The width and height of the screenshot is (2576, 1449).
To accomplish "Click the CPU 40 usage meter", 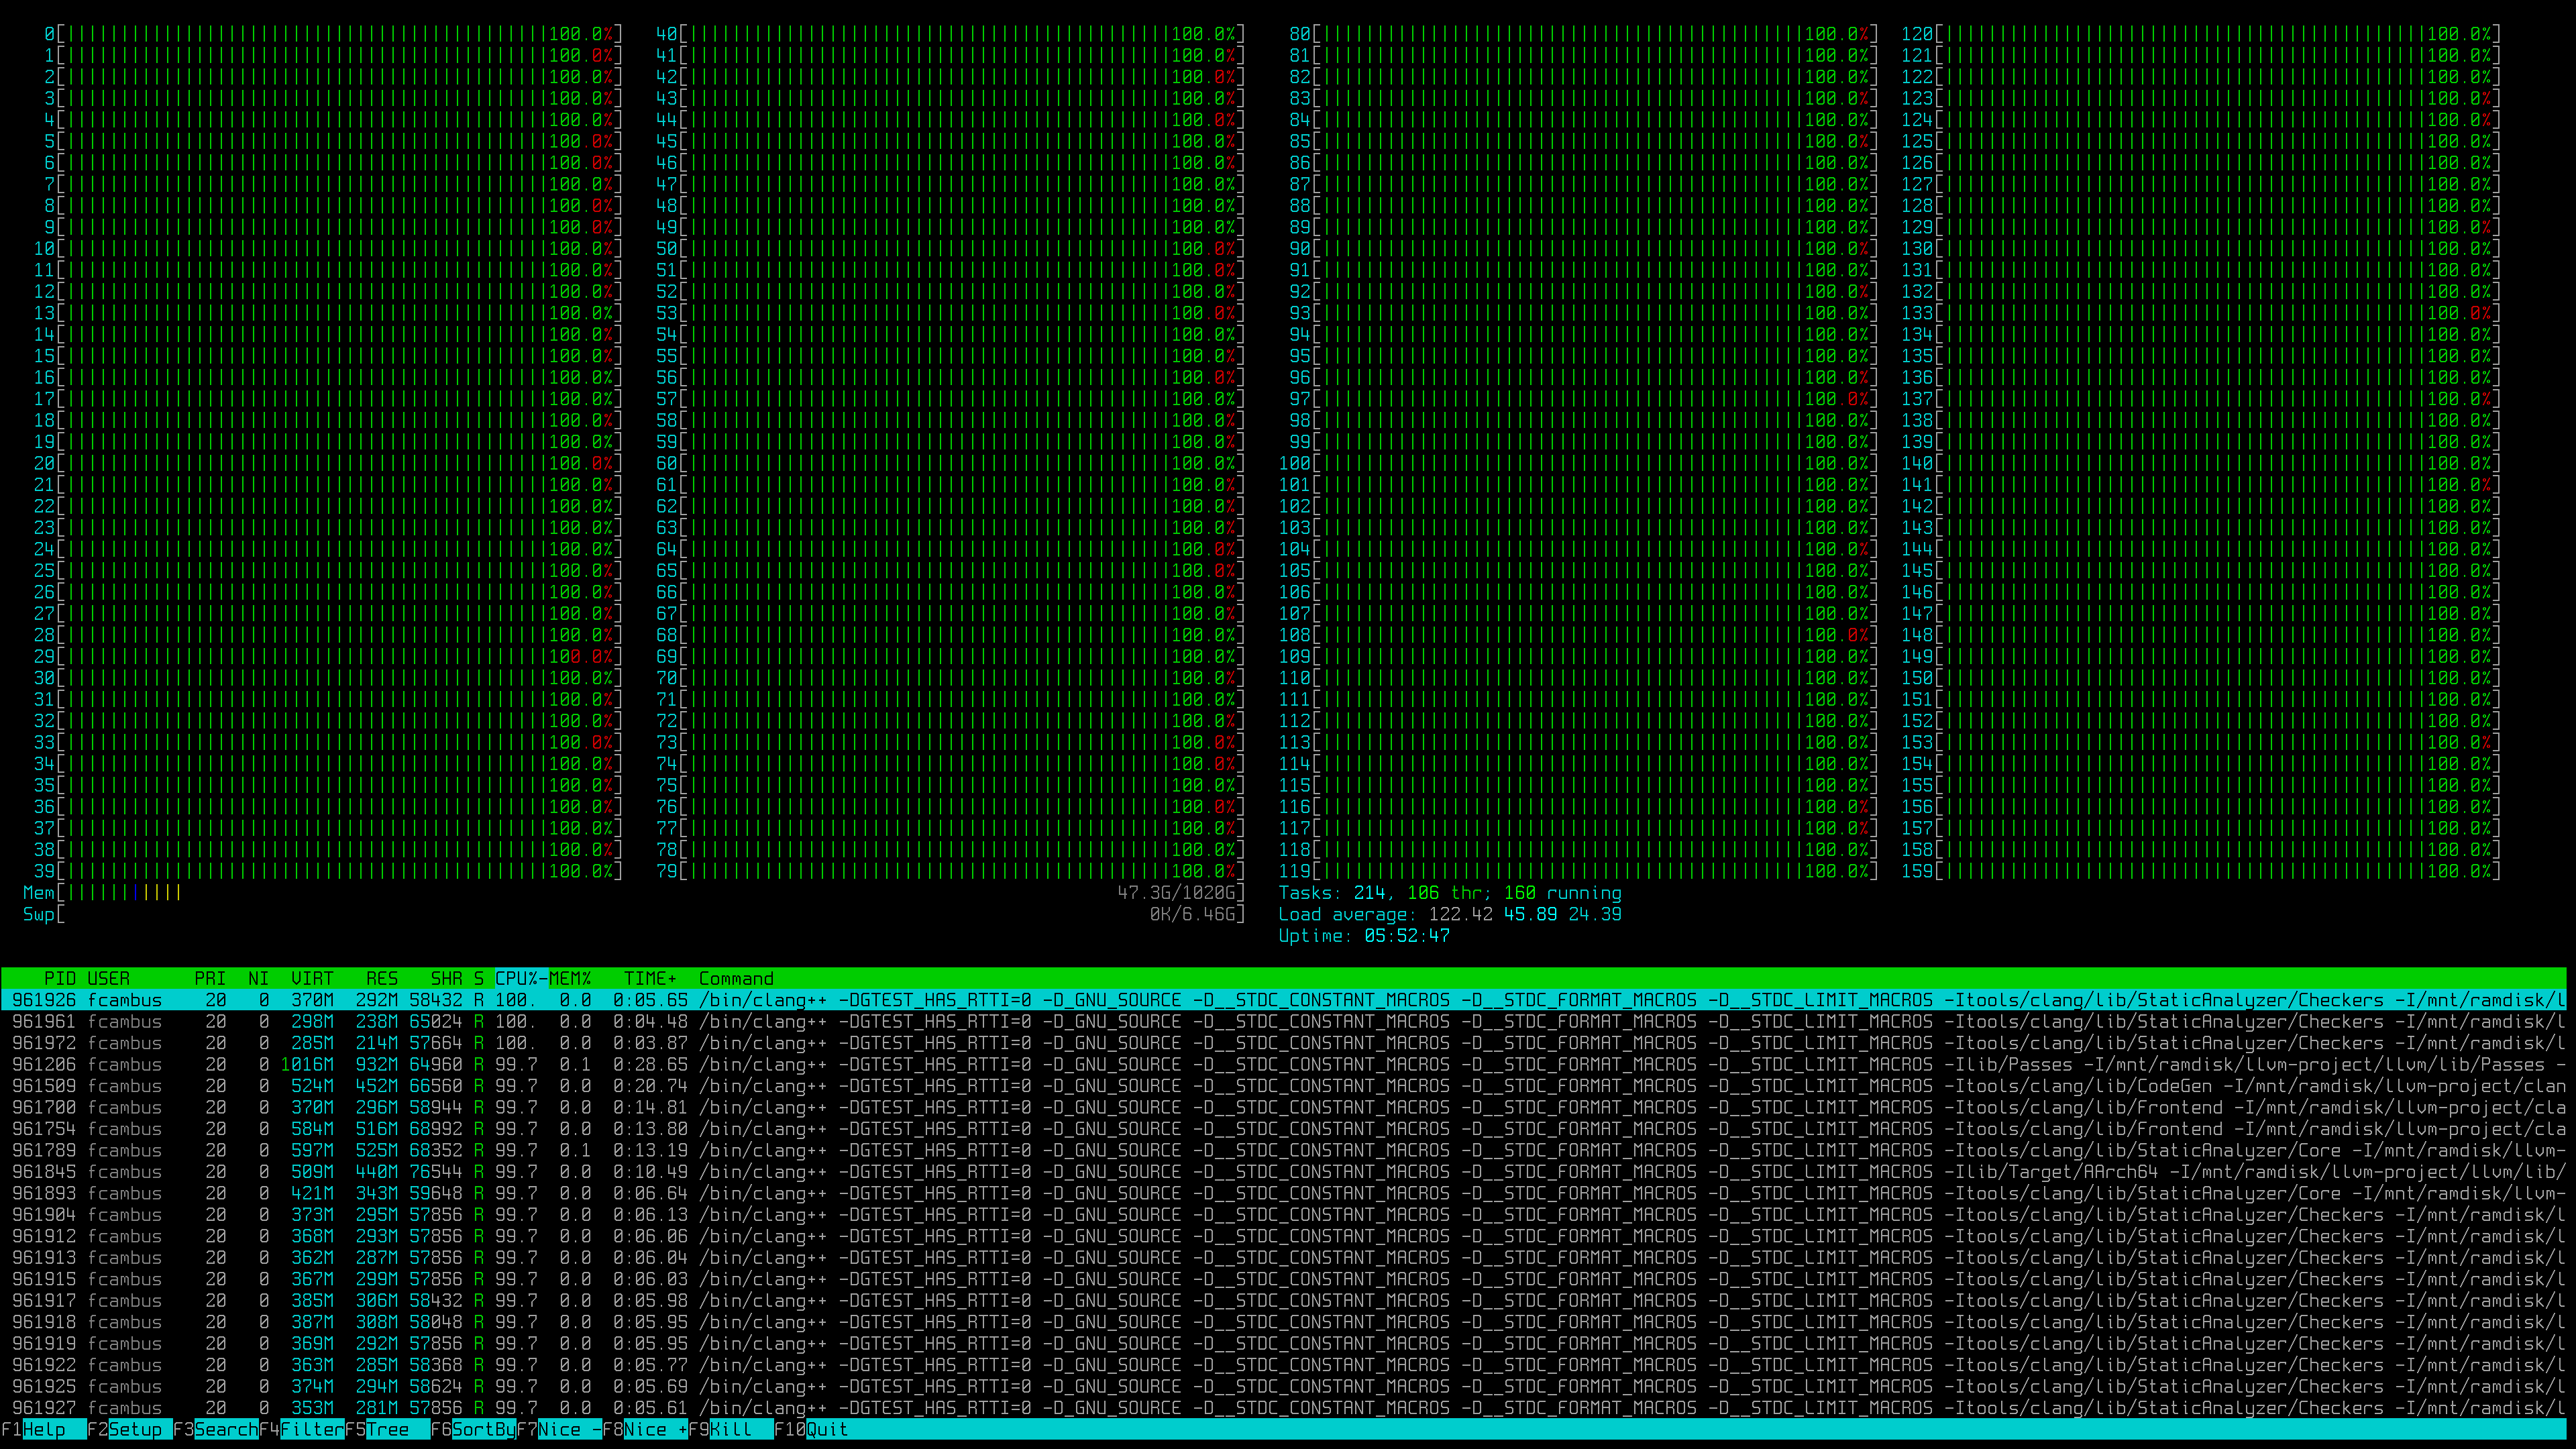I will pyautogui.click(x=950, y=34).
